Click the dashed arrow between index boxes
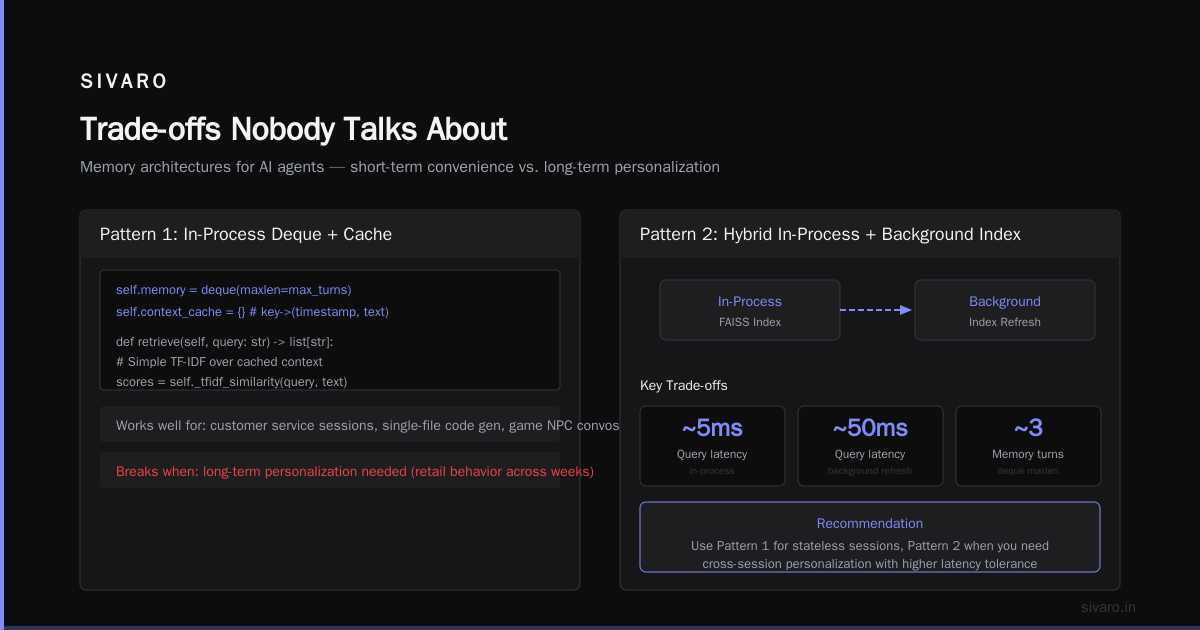 point(876,310)
